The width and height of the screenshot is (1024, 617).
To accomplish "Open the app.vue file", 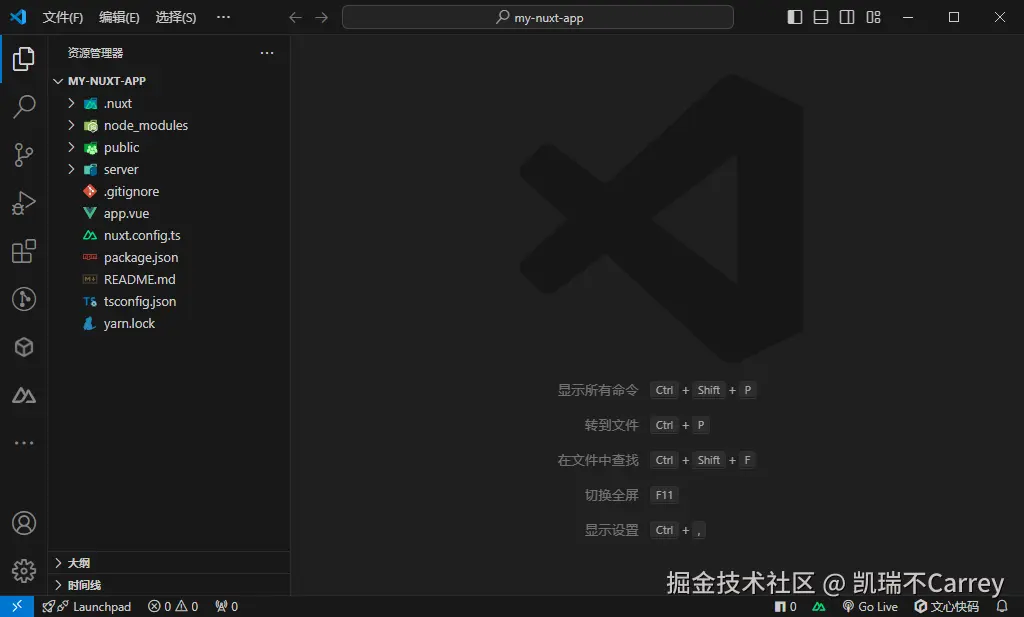I will pyautogui.click(x=169, y=214).
